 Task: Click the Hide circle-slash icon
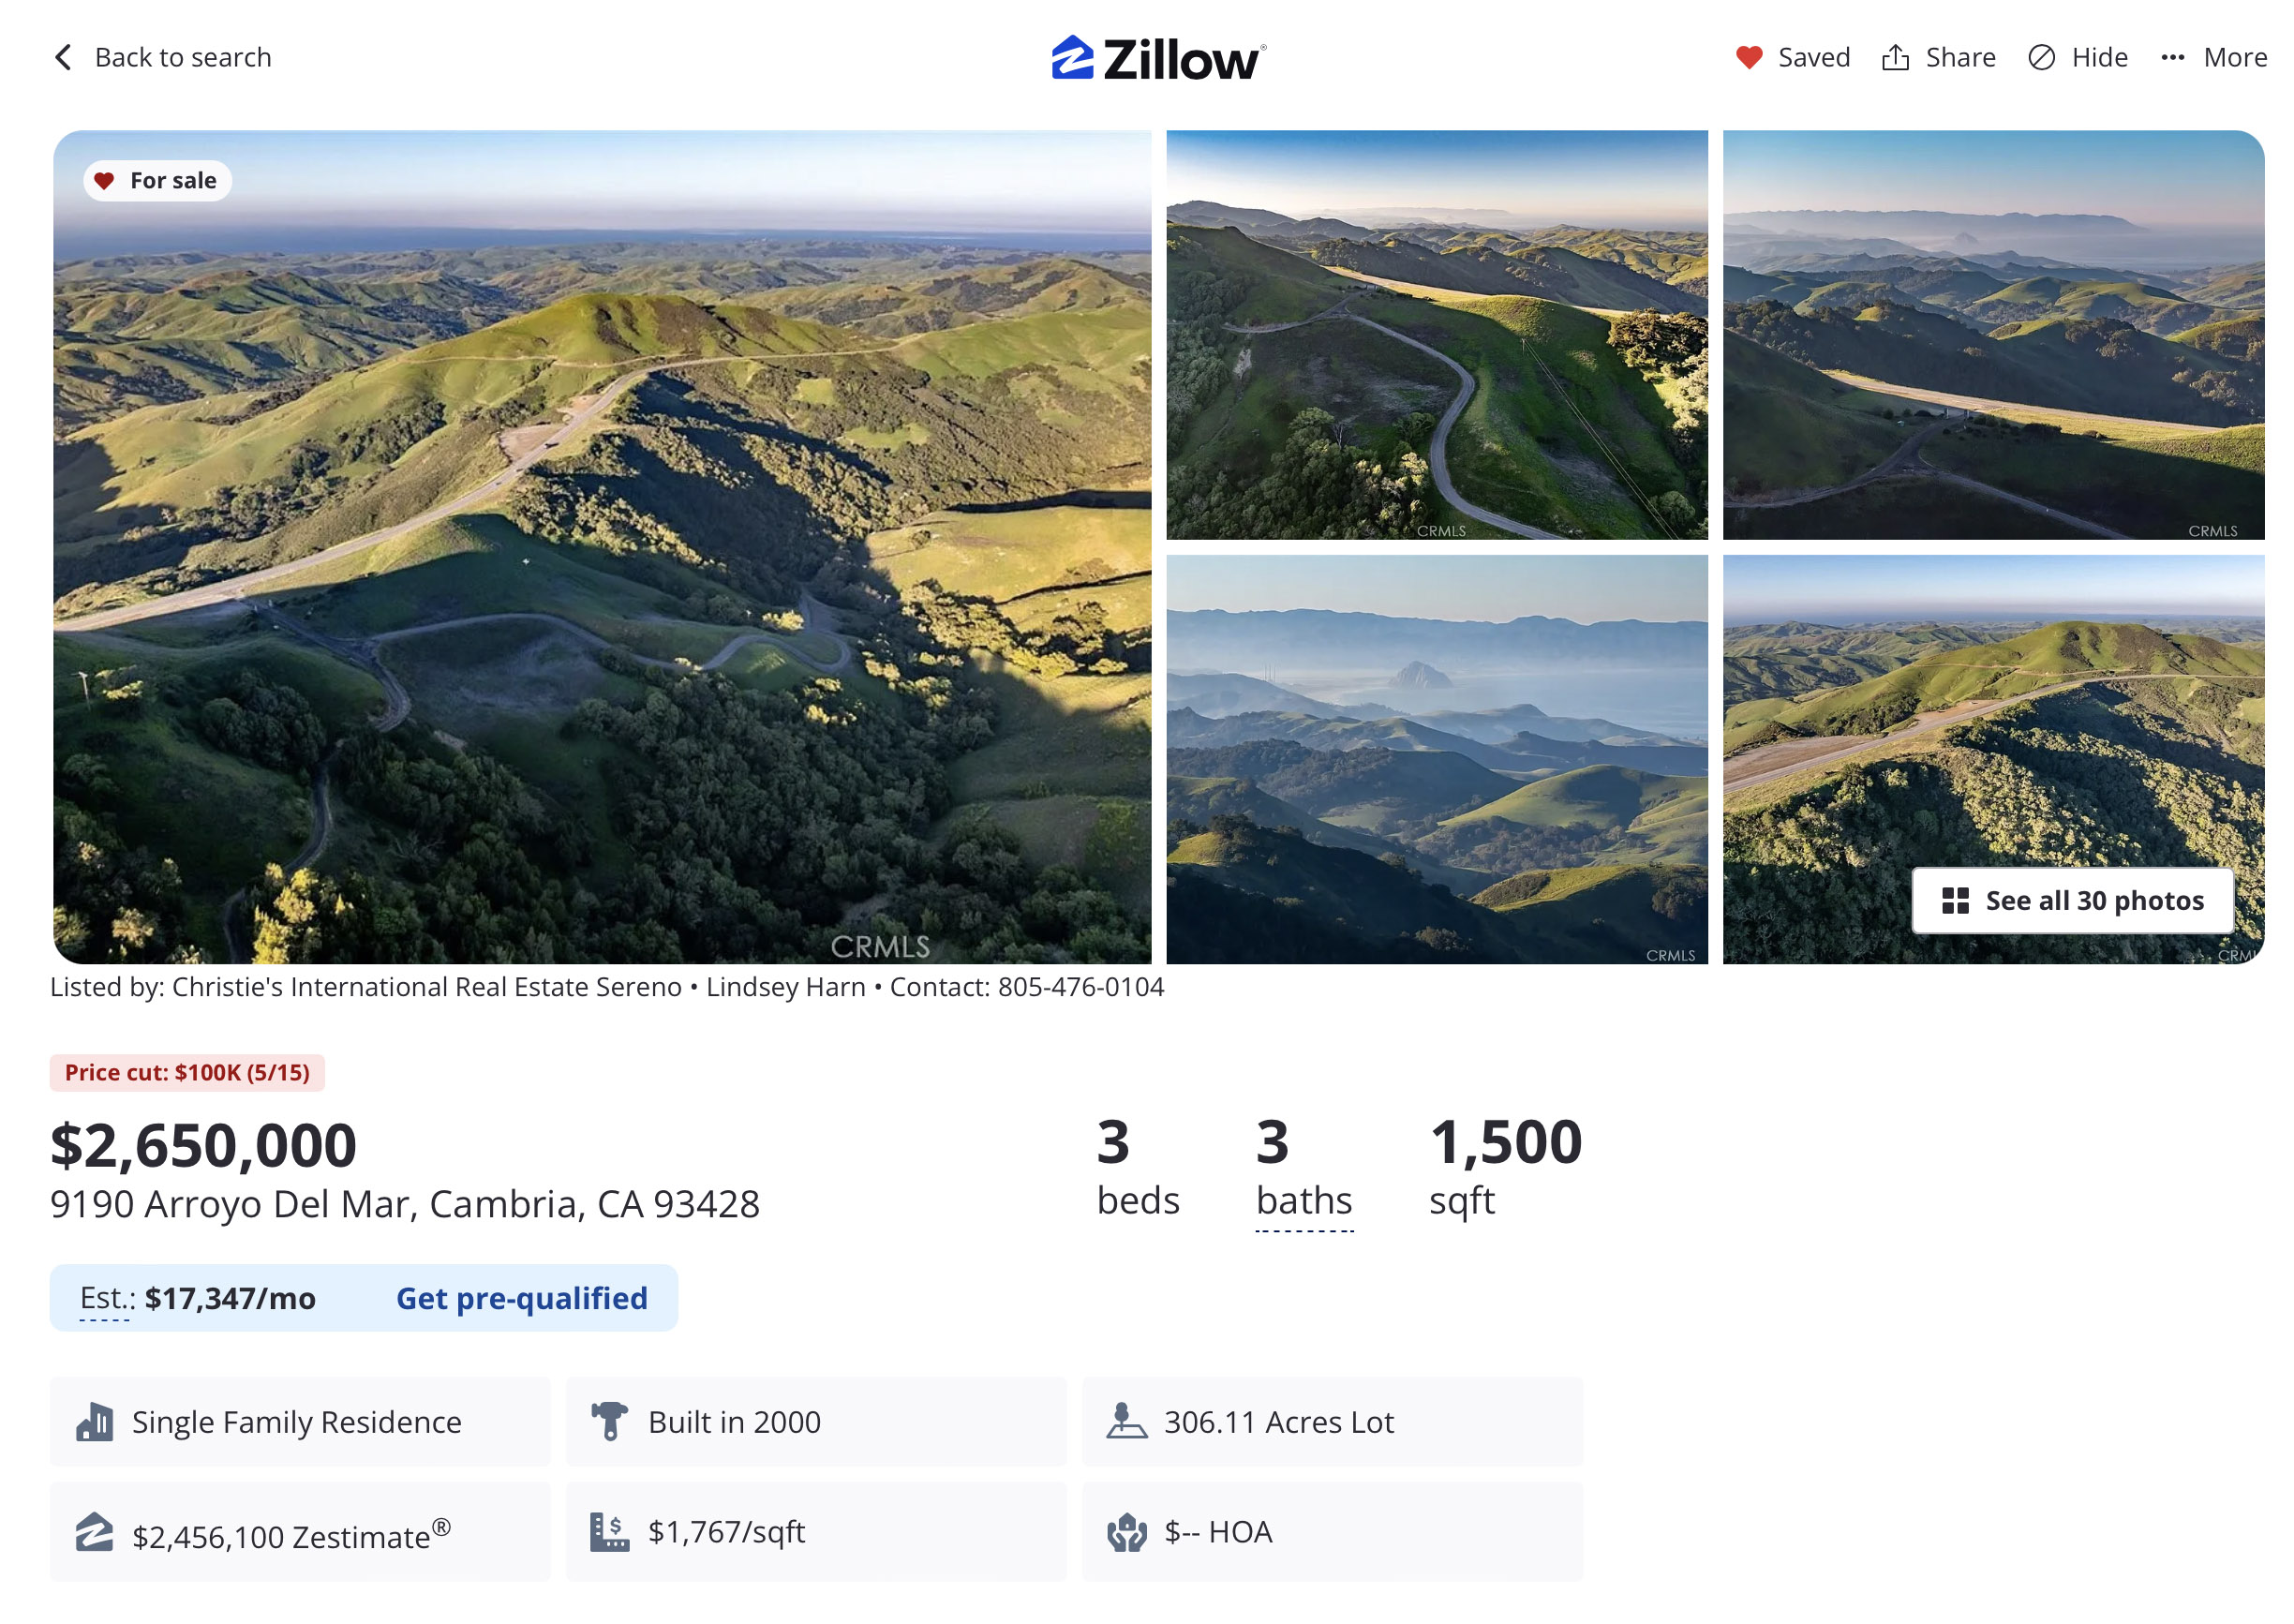pyautogui.click(x=2040, y=57)
